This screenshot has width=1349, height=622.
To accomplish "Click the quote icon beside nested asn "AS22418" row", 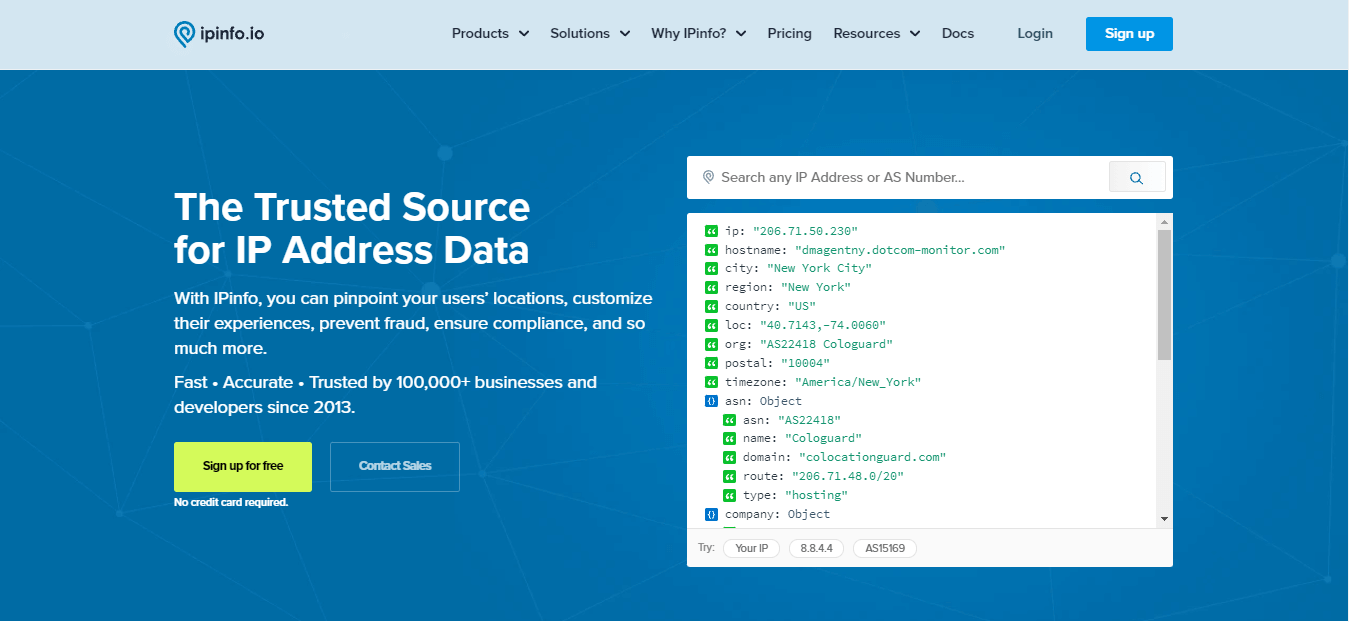I will tap(729, 420).
